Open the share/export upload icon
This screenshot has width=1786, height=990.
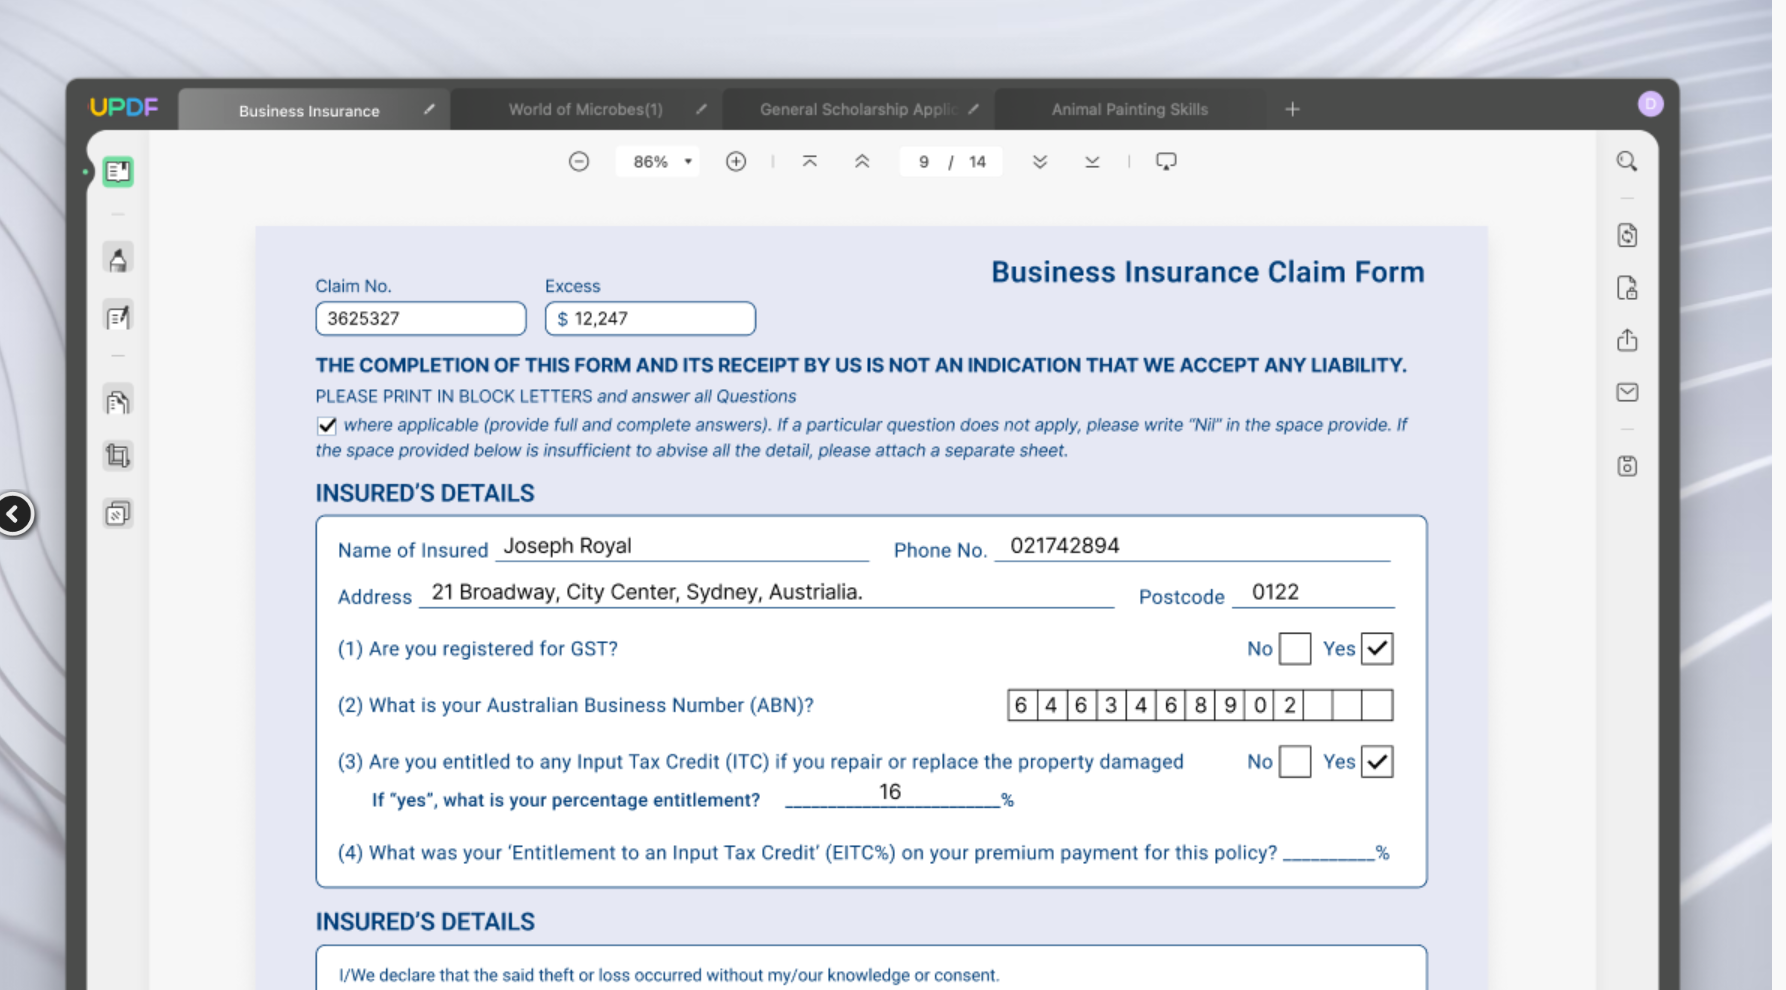pyautogui.click(x=1627, y=341)
